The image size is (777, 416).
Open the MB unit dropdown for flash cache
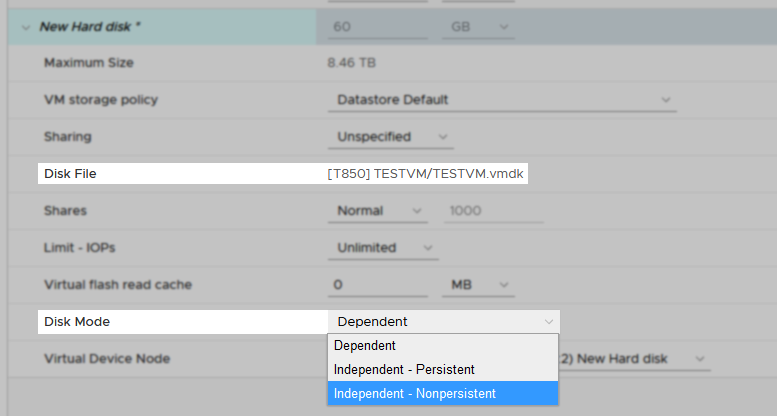coord(478,285)
